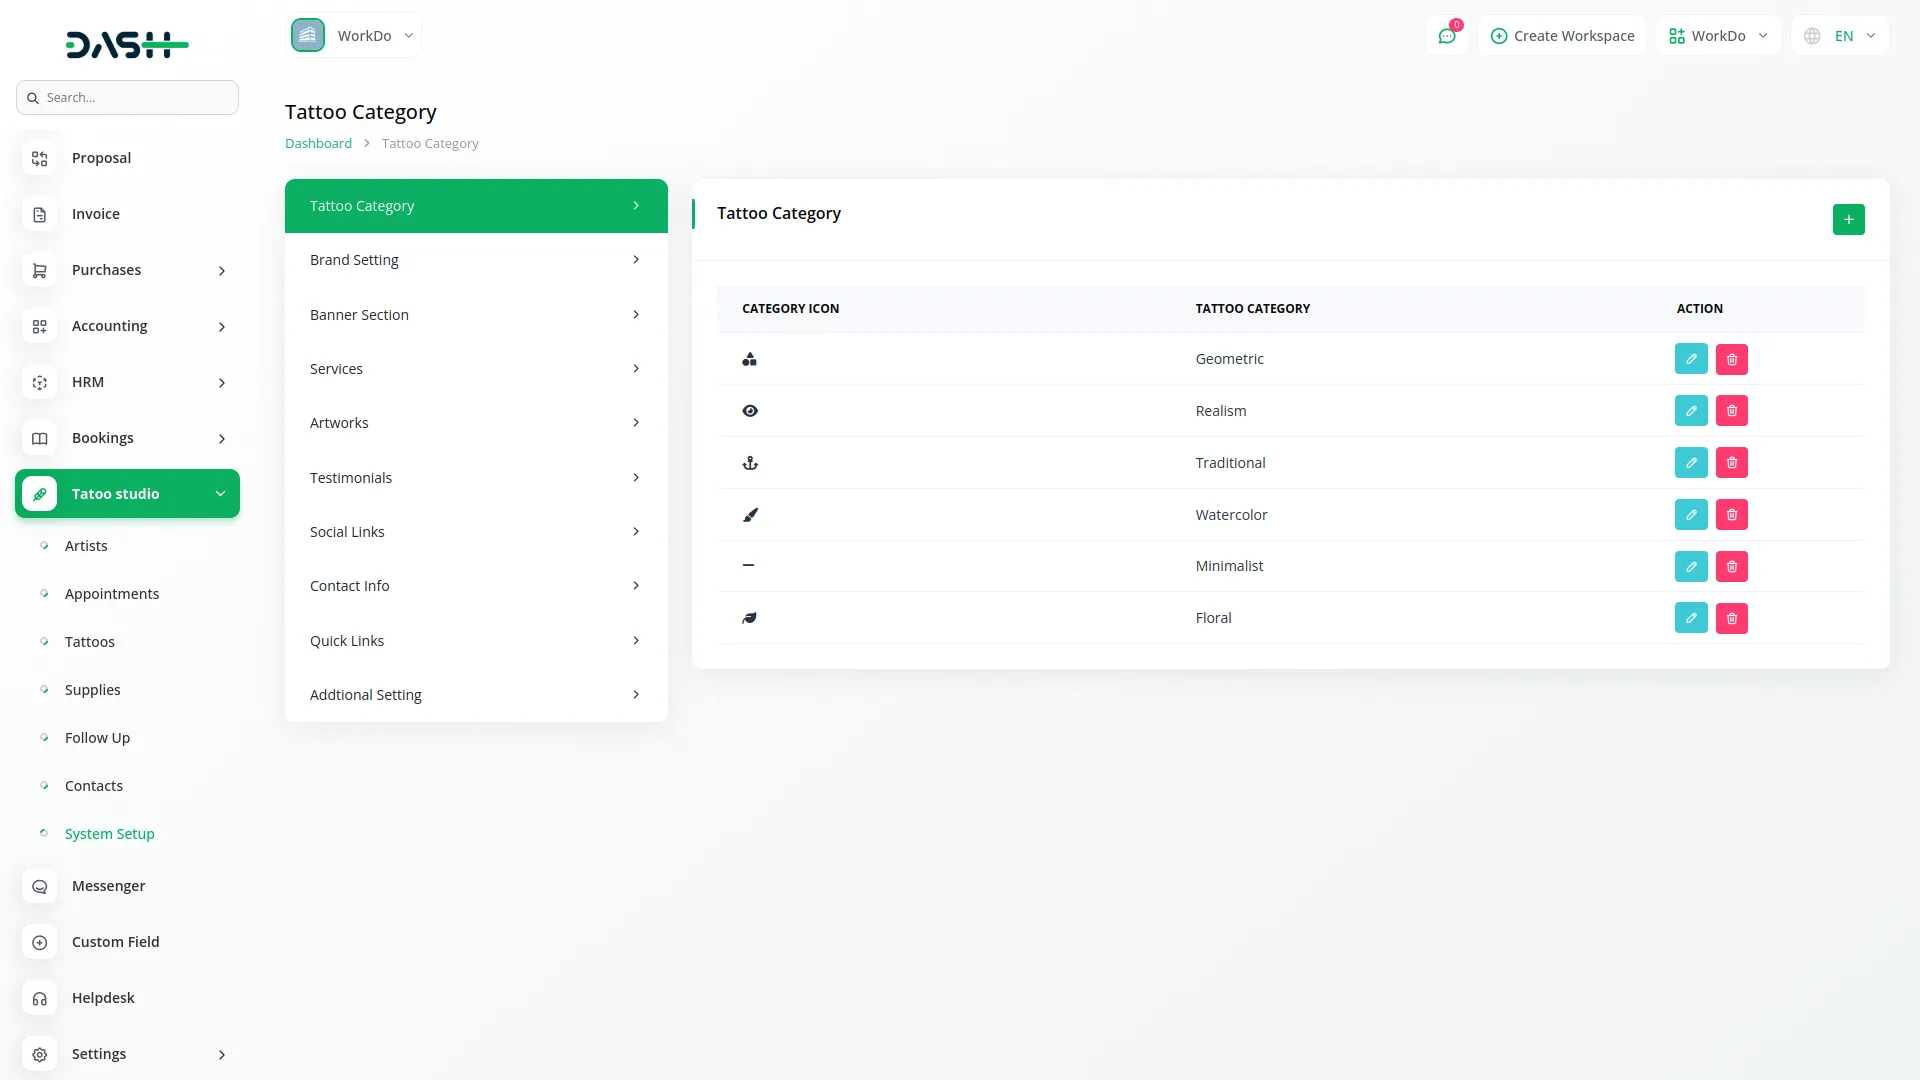Click the Traditional anchor category icon
Screen dimensions: 1920x1080
(x=750, y=463)
